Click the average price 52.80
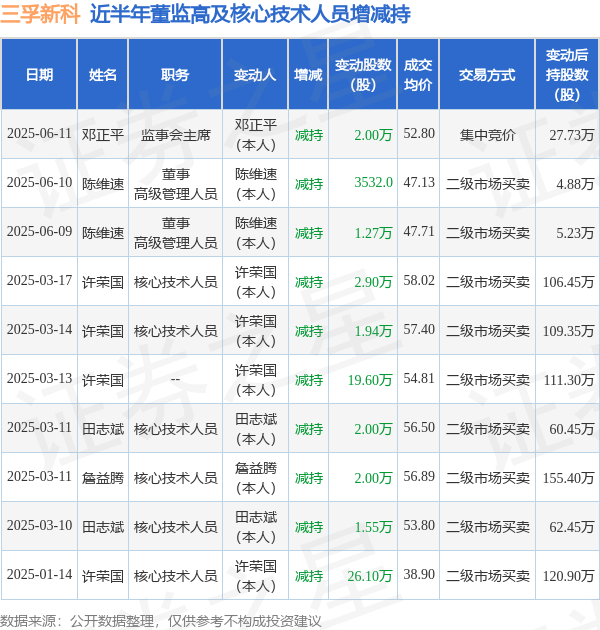The image size is (600, 630). (x=419, y=134)
